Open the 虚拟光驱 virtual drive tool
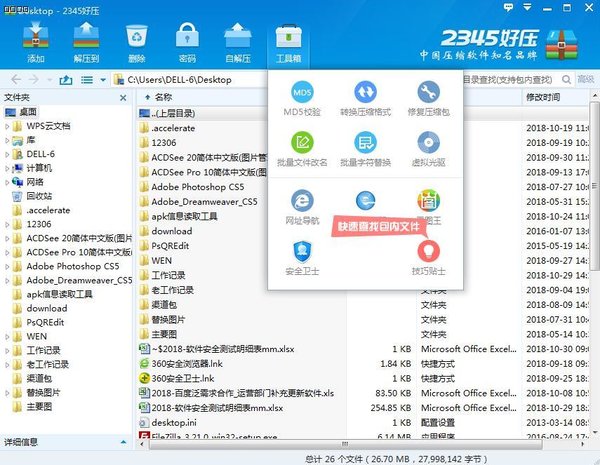The height and width of the screenshot is (465, 600). (x=429, y=149)
